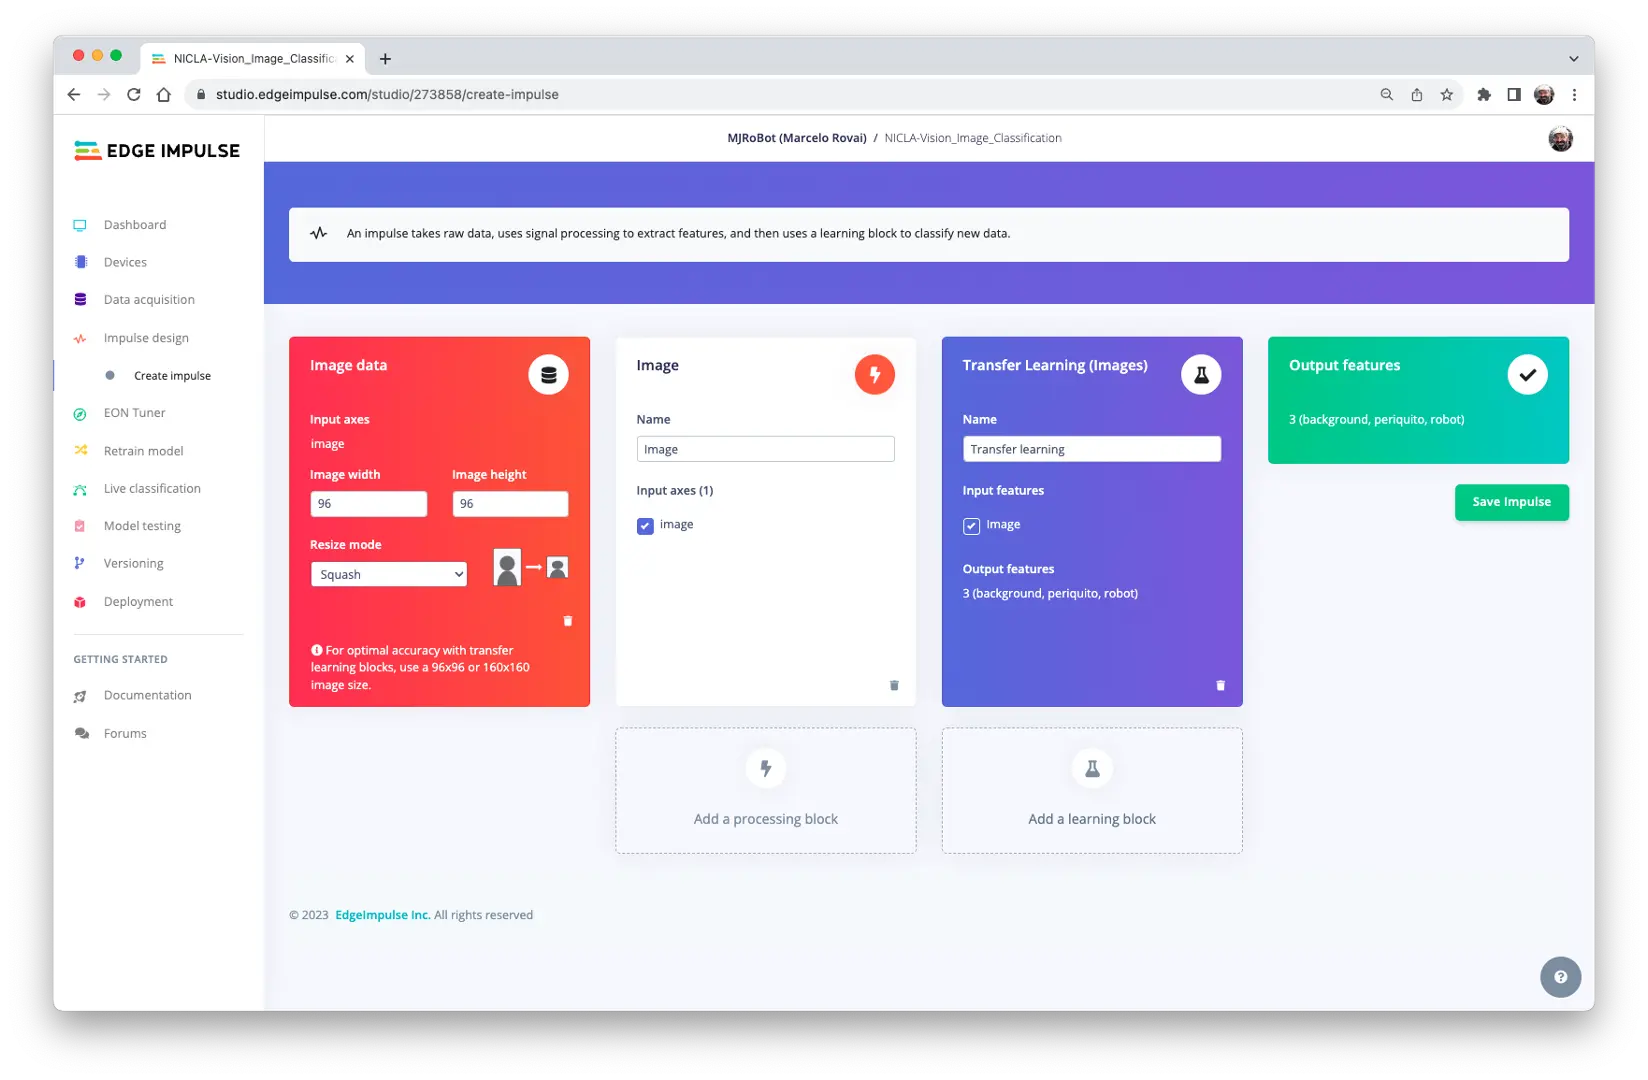Toggle the Image input features checkbox

click(971, 526)
